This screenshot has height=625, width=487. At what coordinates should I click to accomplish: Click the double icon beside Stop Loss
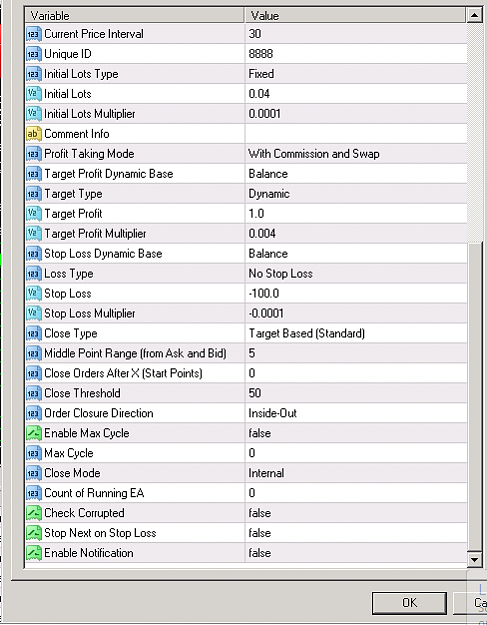coord(34,293)
